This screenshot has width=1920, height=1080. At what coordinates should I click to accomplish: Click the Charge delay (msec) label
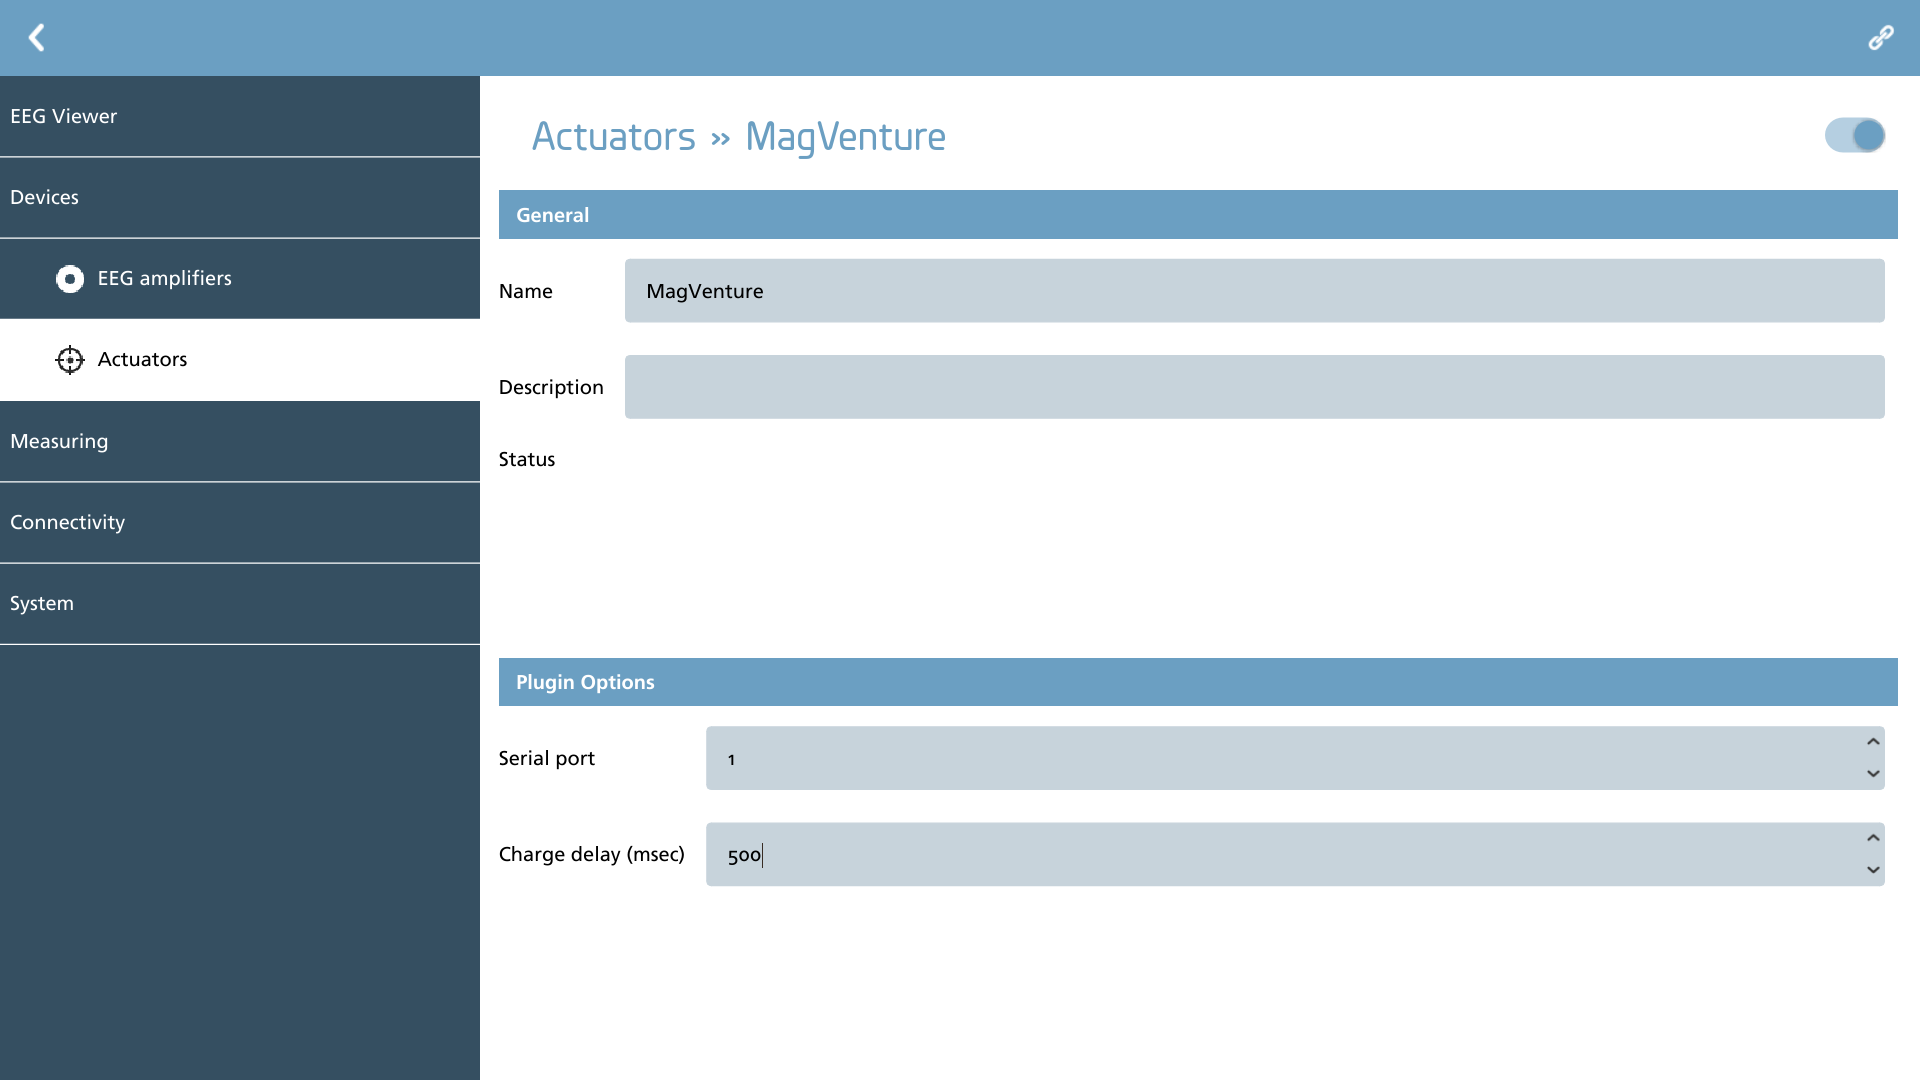click(x=592, y=854)
